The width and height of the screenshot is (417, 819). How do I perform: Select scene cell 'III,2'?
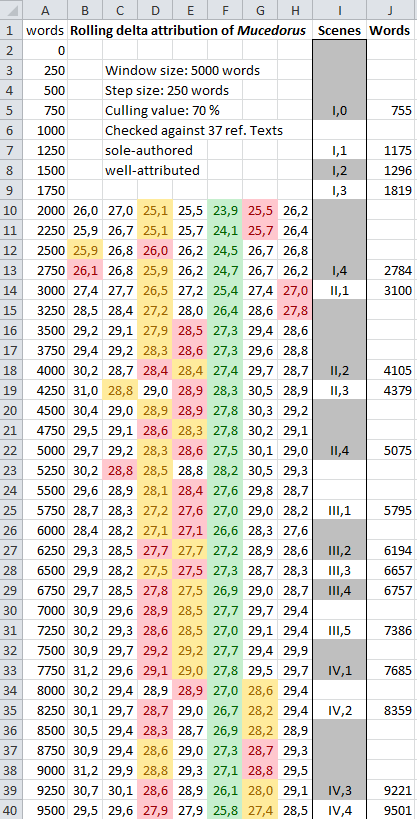pyautogui.click(x=339, y=550)
